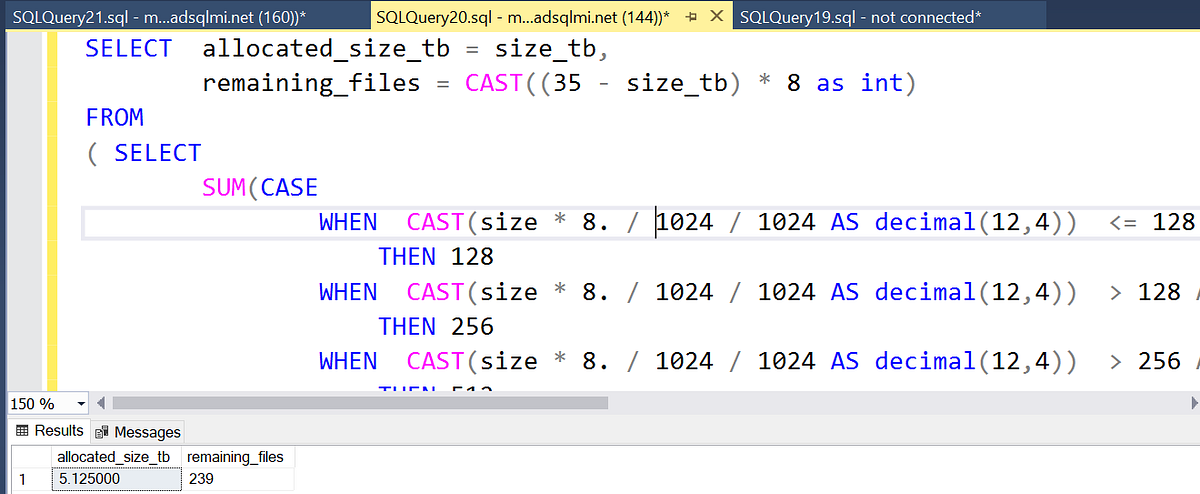Show the Results tab
The width and height of the screenshot is (1200, 494).
[50, 431]
